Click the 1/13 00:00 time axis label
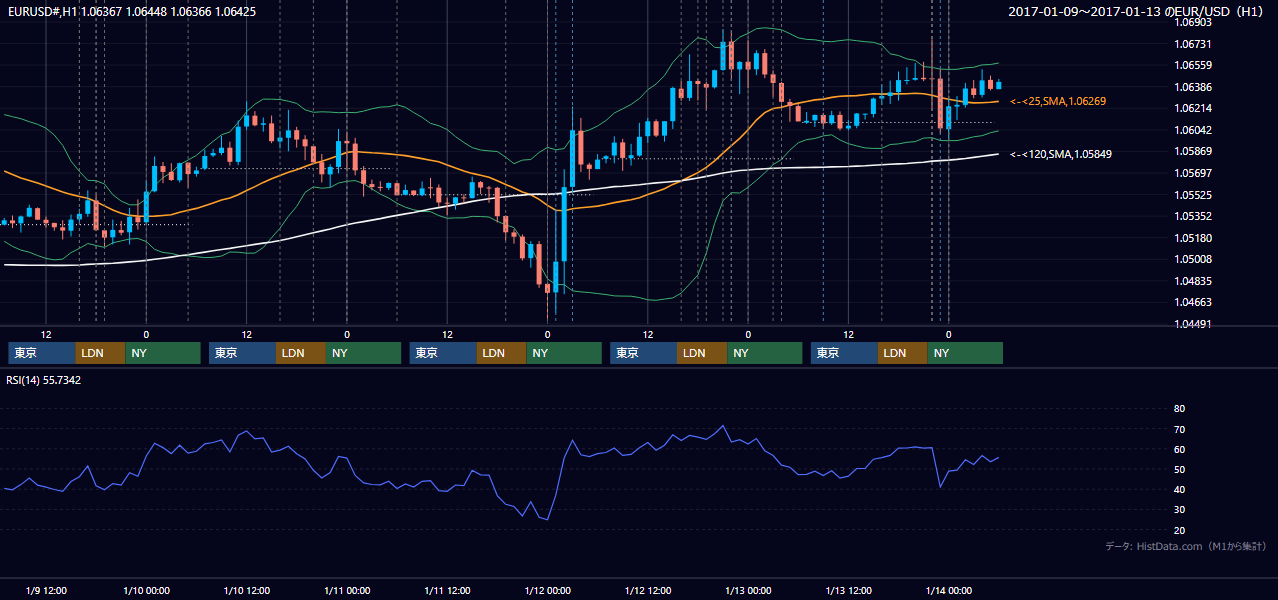The image size is (1278, 600). (x=748, y=590)
